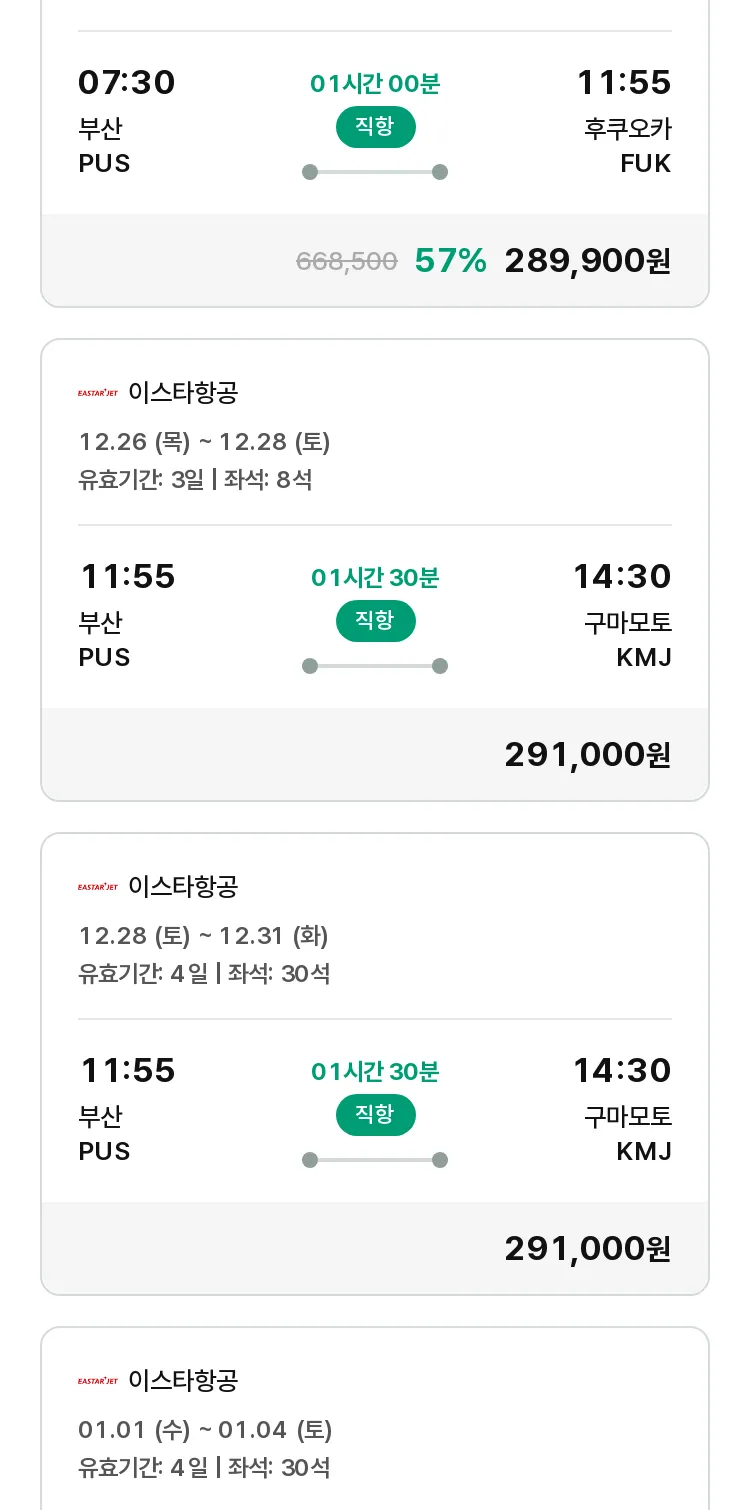The height and width of the screenshot is (1510, 750).
Task: Click the 후쿠오카 FUK destination
Action: click(628, 146)
